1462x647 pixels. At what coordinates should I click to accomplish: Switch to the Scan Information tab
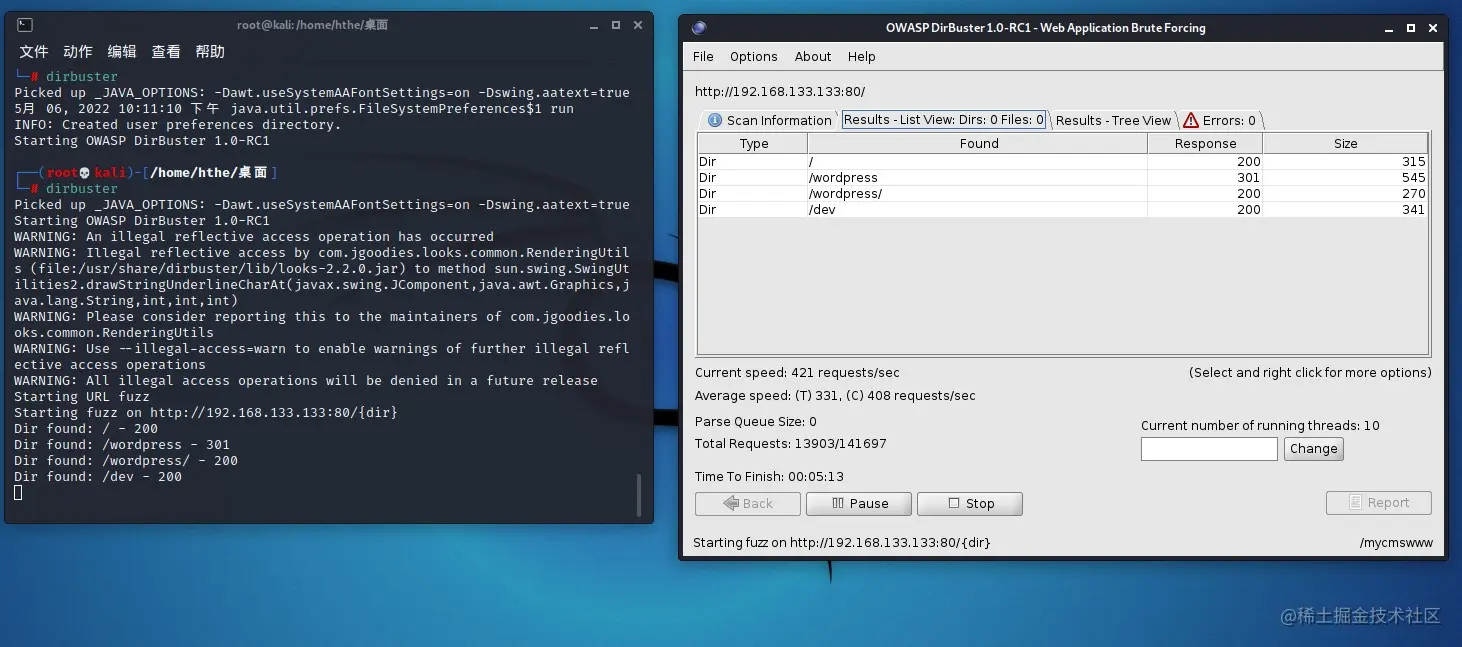pyautogui.click(x=769, y=120)
